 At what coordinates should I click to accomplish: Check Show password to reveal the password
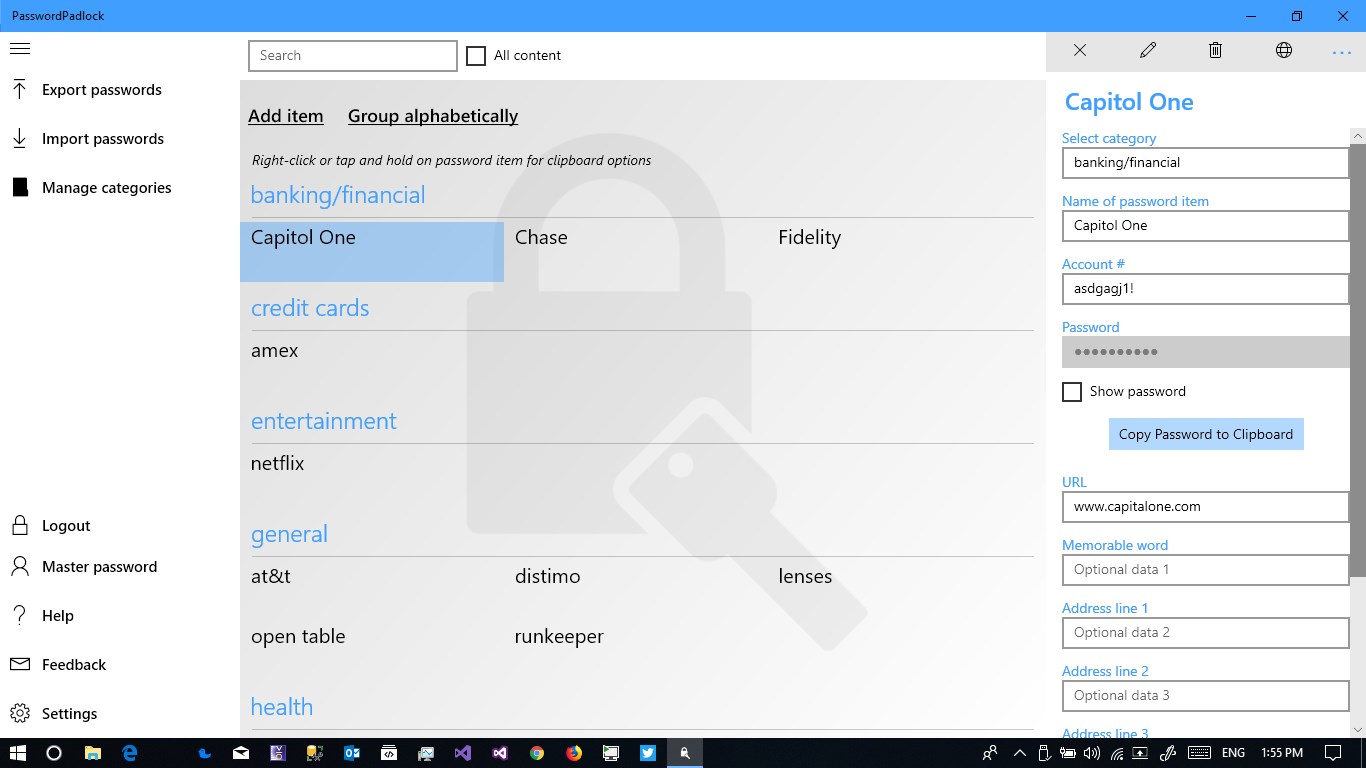tap(1071, 391)
